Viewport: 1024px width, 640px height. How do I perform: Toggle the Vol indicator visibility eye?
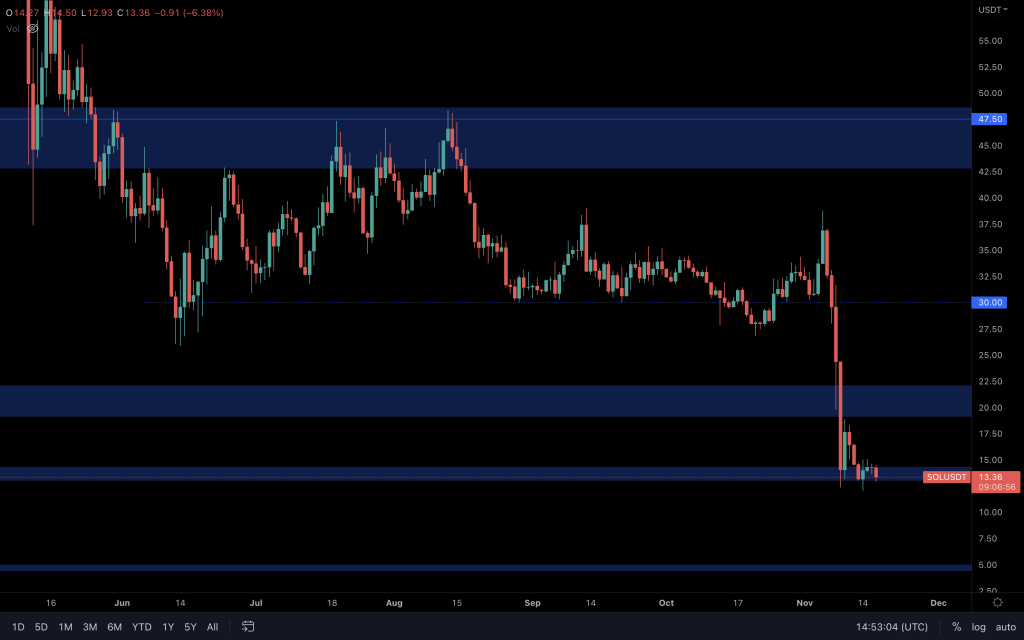(33, 29)
